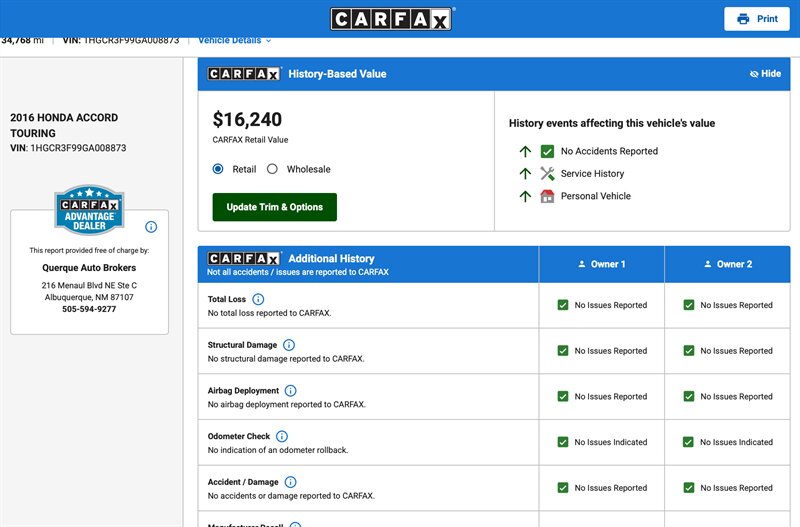Open Odometer Check info icon
Screen dimensions: 800x527
click(282, 437)
